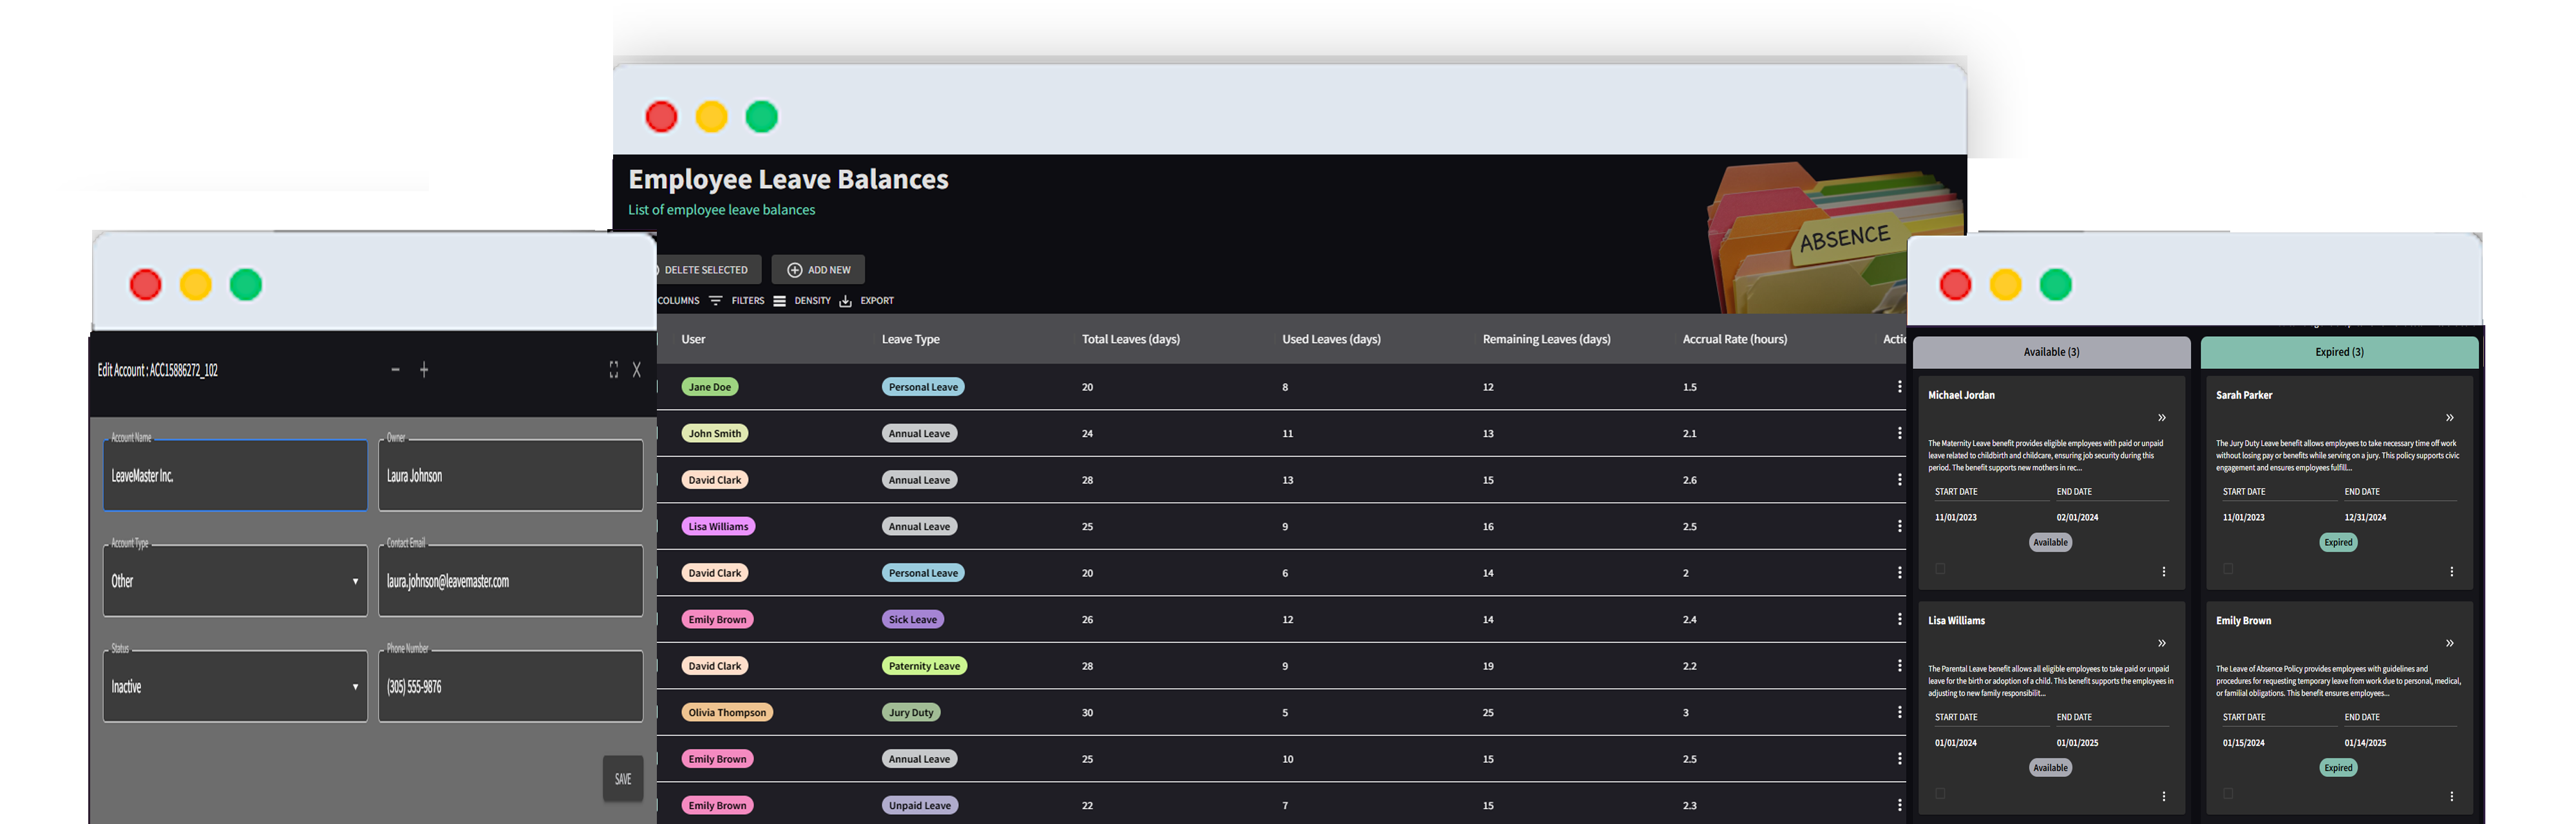Tick the checkbox on Lisa Williams card
2576x824 pixels.
(1940, 794)
